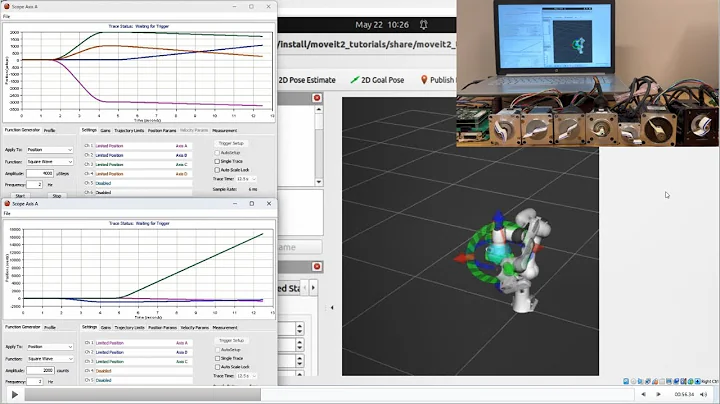
Task: Open Trace Time dropdown in lower Scope window
Action: click(247, 376)
